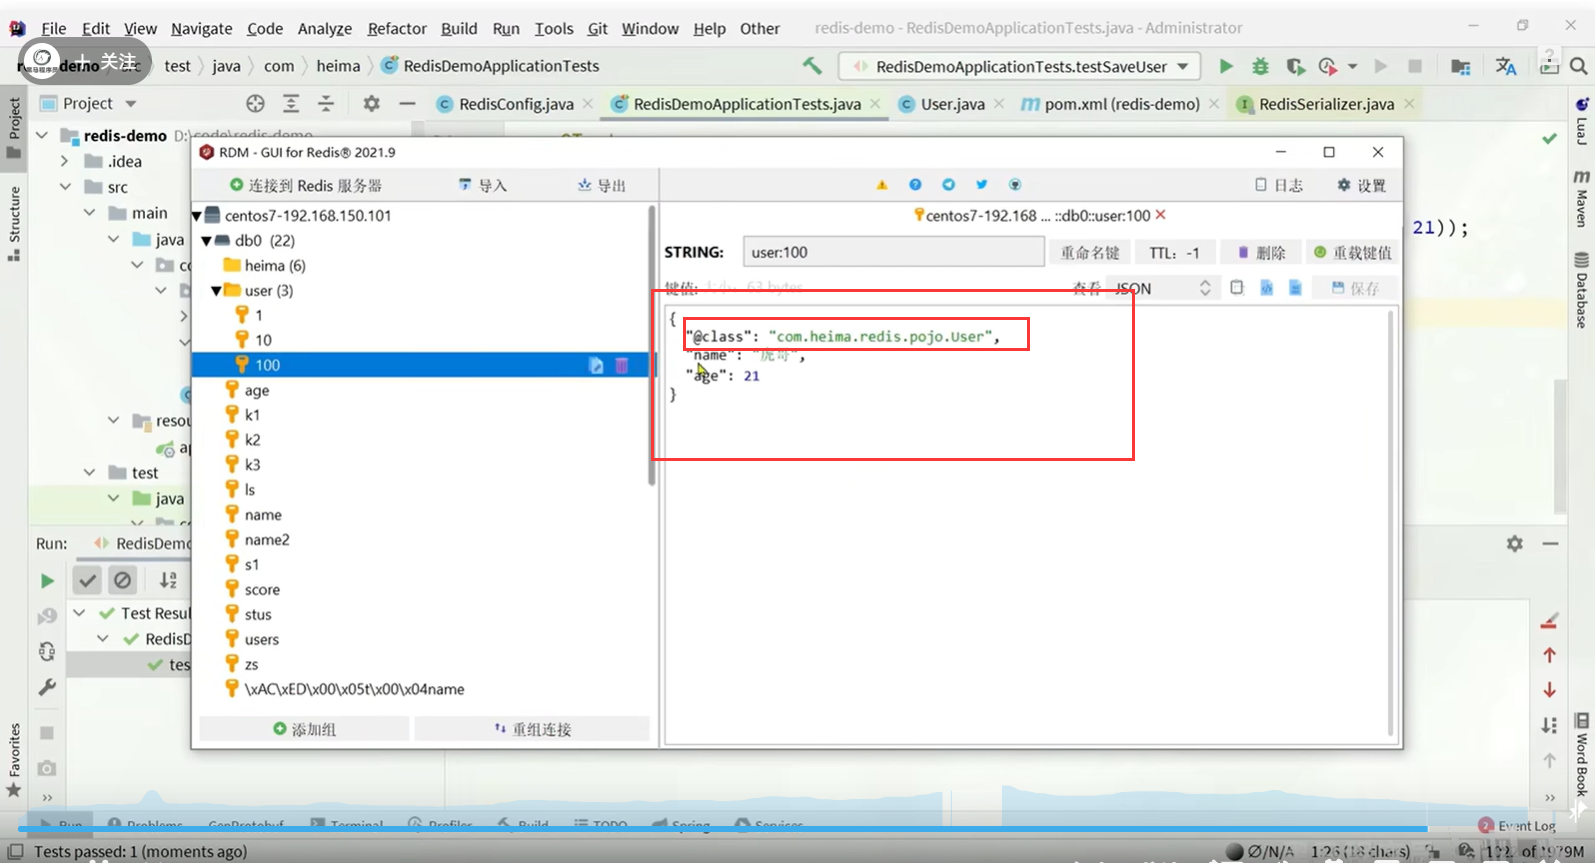This screenshot has width=1595, height=863.
Task: Close the db0::user:100 key tab
Action: (1160, 215)
